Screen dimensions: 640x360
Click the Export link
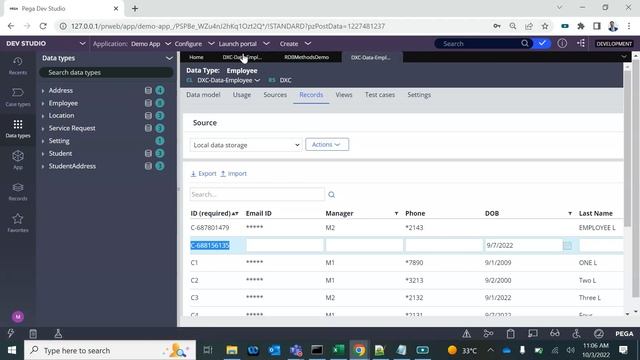pos(203,173)
